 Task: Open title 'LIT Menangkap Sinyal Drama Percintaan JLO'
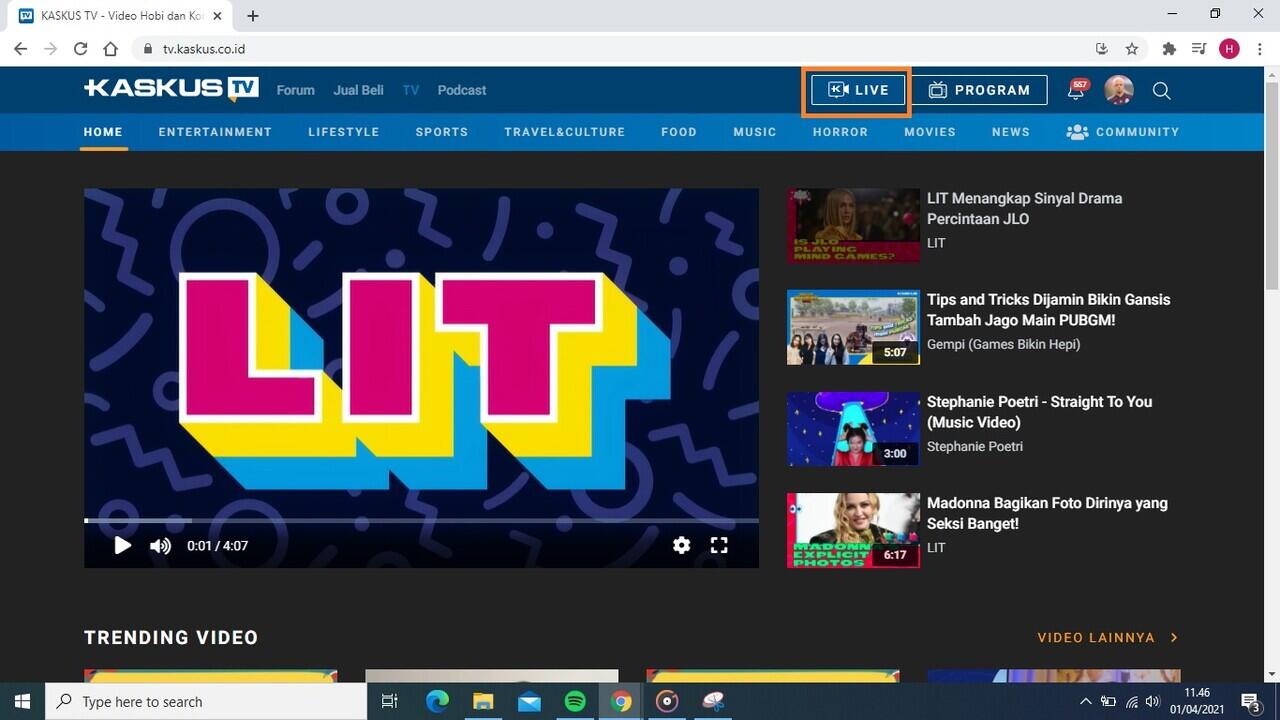(x=1025, y=208)
